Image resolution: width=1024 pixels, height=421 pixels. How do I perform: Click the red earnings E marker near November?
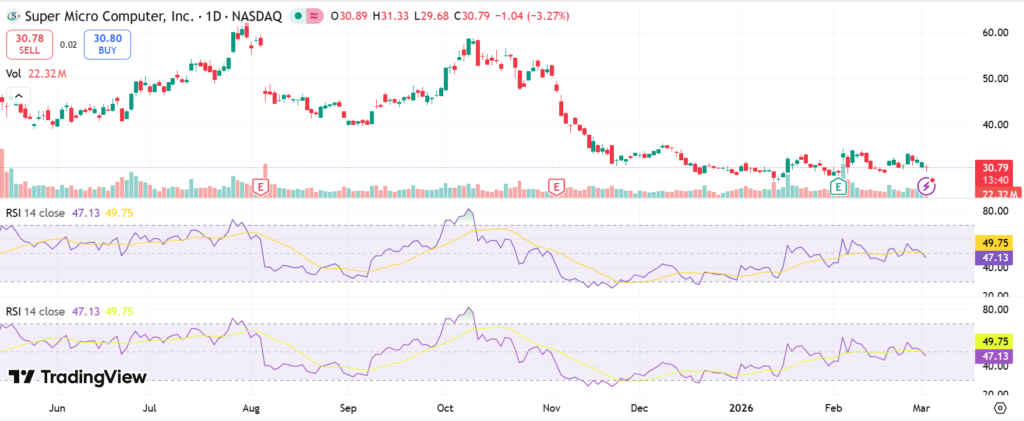[x=556, y=187]
